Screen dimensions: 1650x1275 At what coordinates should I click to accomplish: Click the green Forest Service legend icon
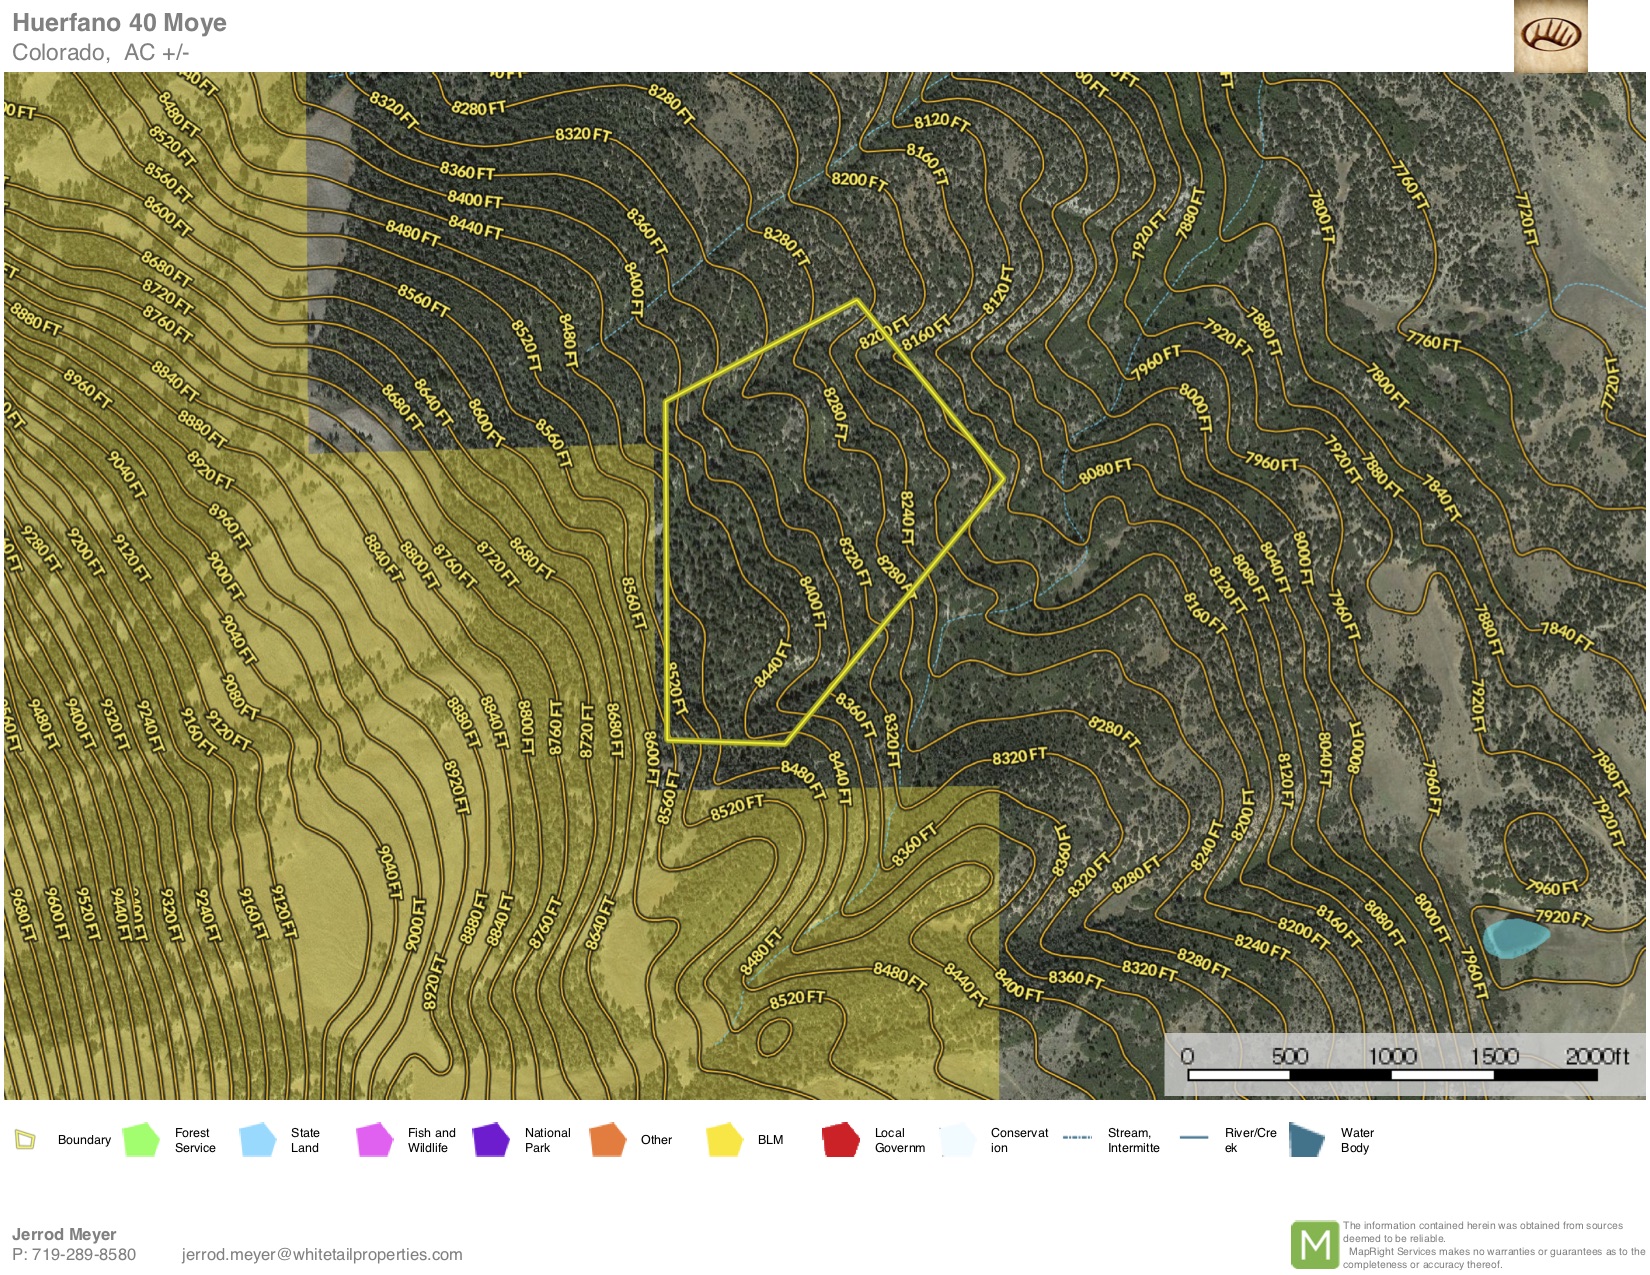[x=141, y=1139]
